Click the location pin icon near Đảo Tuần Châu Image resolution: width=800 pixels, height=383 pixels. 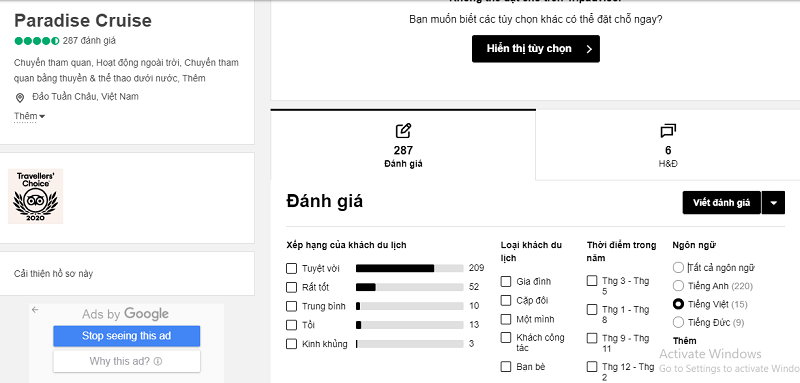tap(20, 97)
